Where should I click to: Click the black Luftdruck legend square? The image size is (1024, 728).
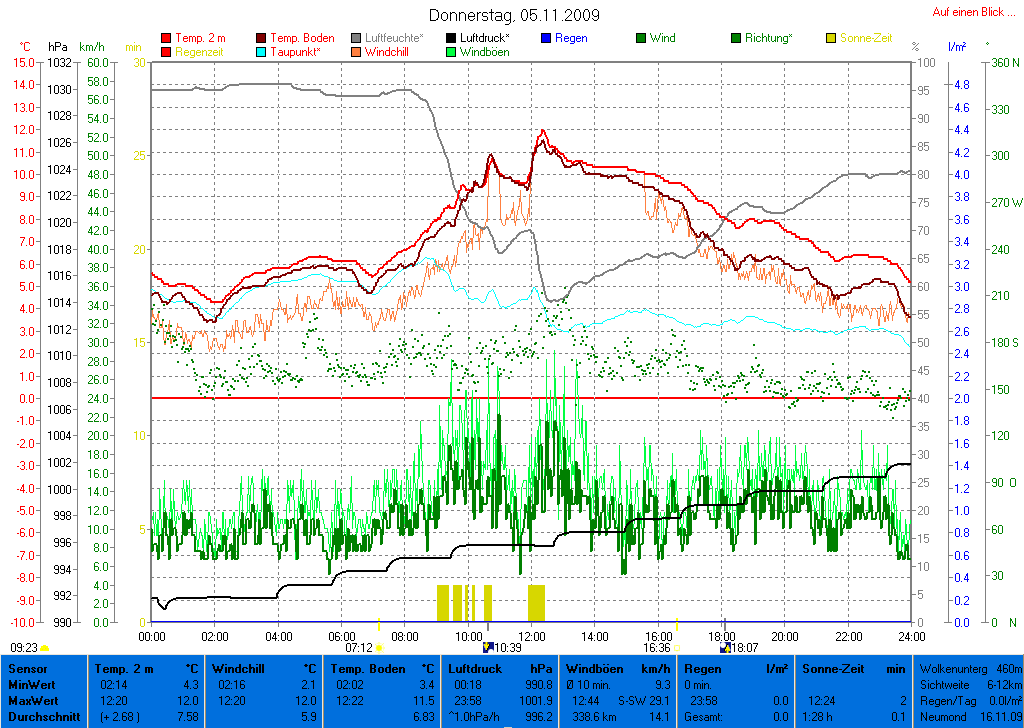[x=451, y=39]
